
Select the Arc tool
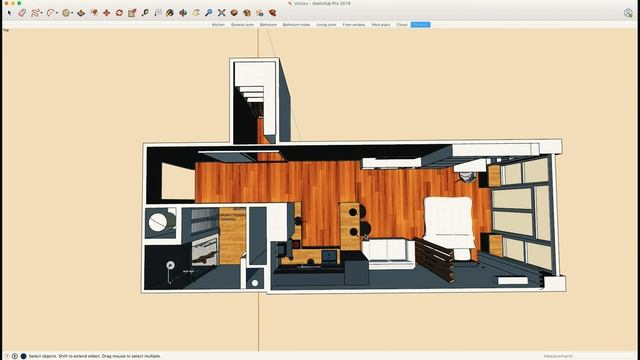(50, 13)
